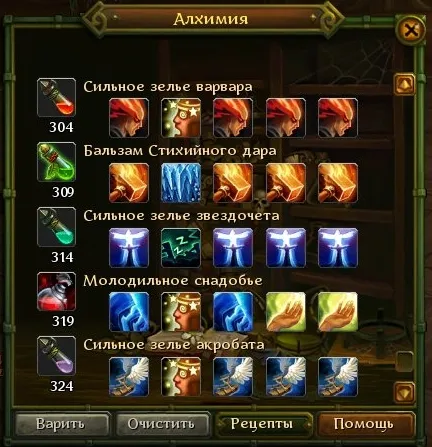The height and width of the screenshot is (447, 432).
Task: Click the teal stargazer potion icon (314)
Action: click(x=56, y=227)
